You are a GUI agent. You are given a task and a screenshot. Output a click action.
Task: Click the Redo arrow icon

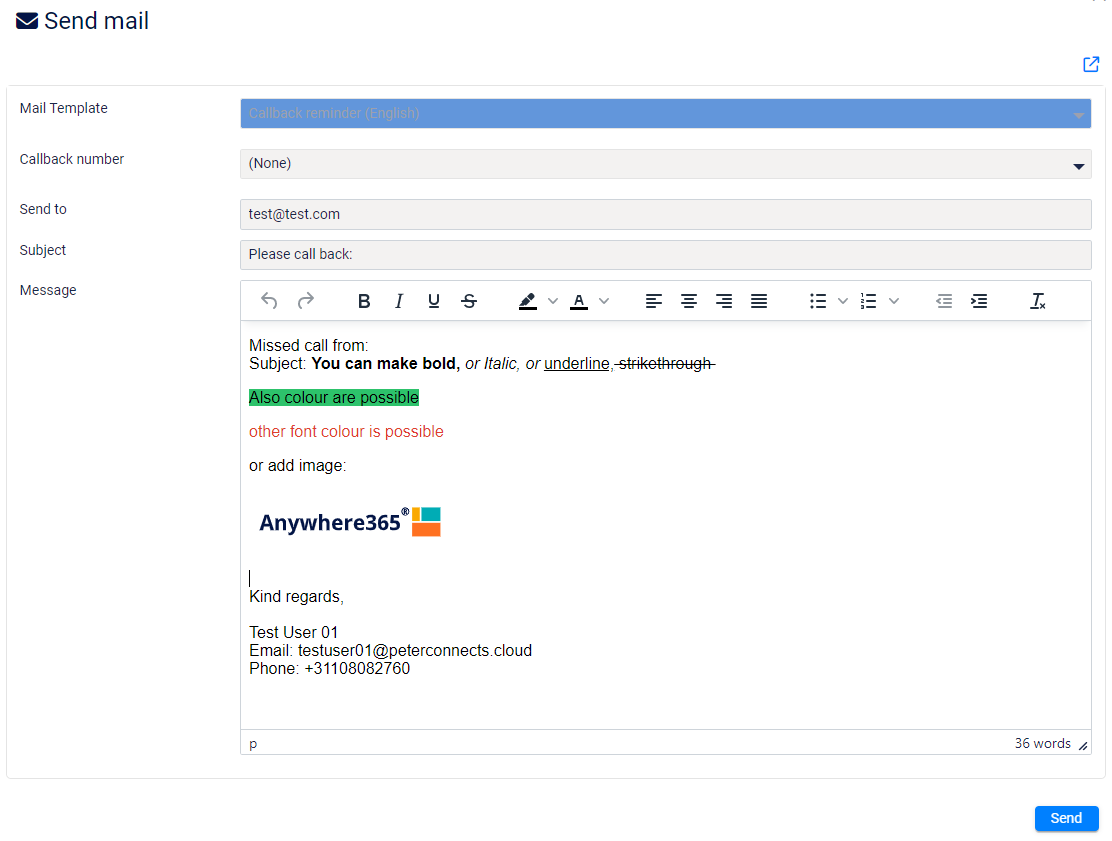coord(306,301)
